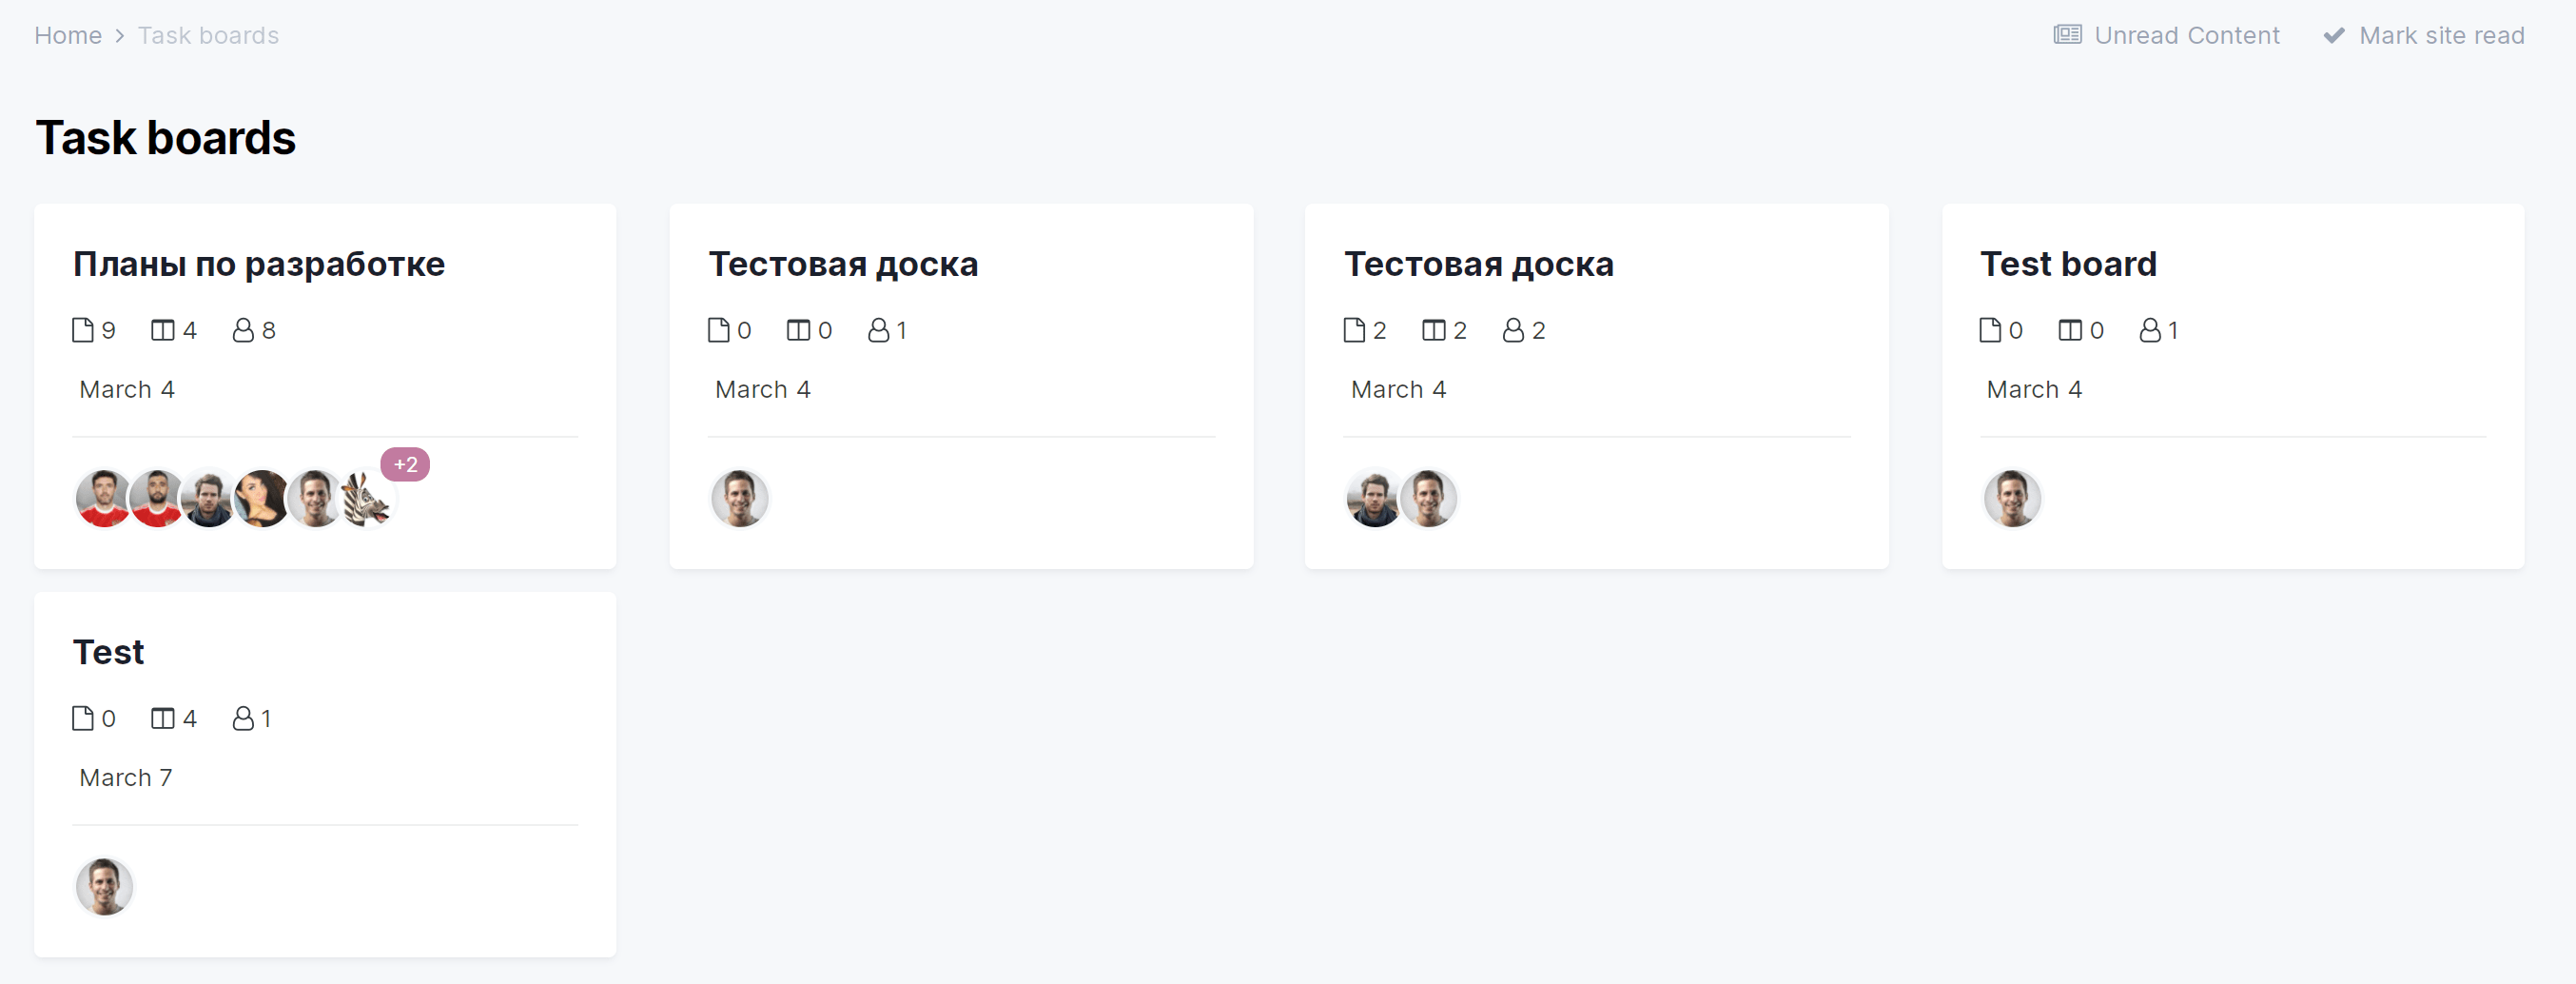
Task: Click the columns icon on Планы по разработке
Action: [x=163, y=330]
